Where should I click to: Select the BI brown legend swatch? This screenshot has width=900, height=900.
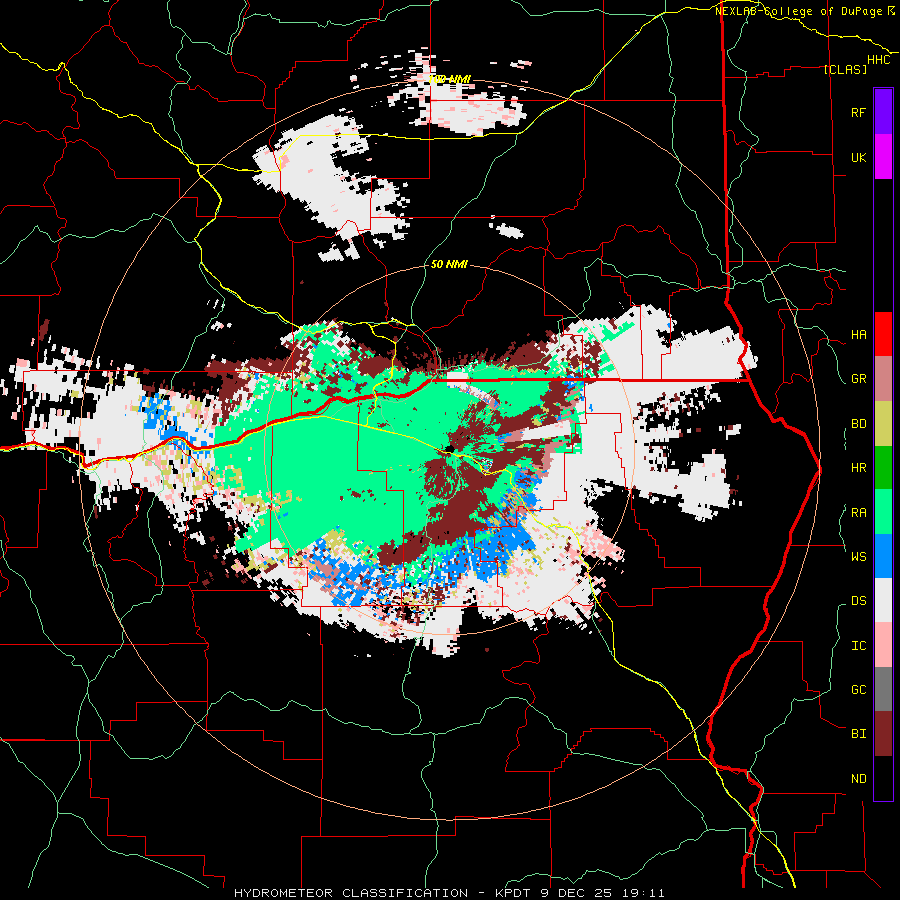point(883,734)
